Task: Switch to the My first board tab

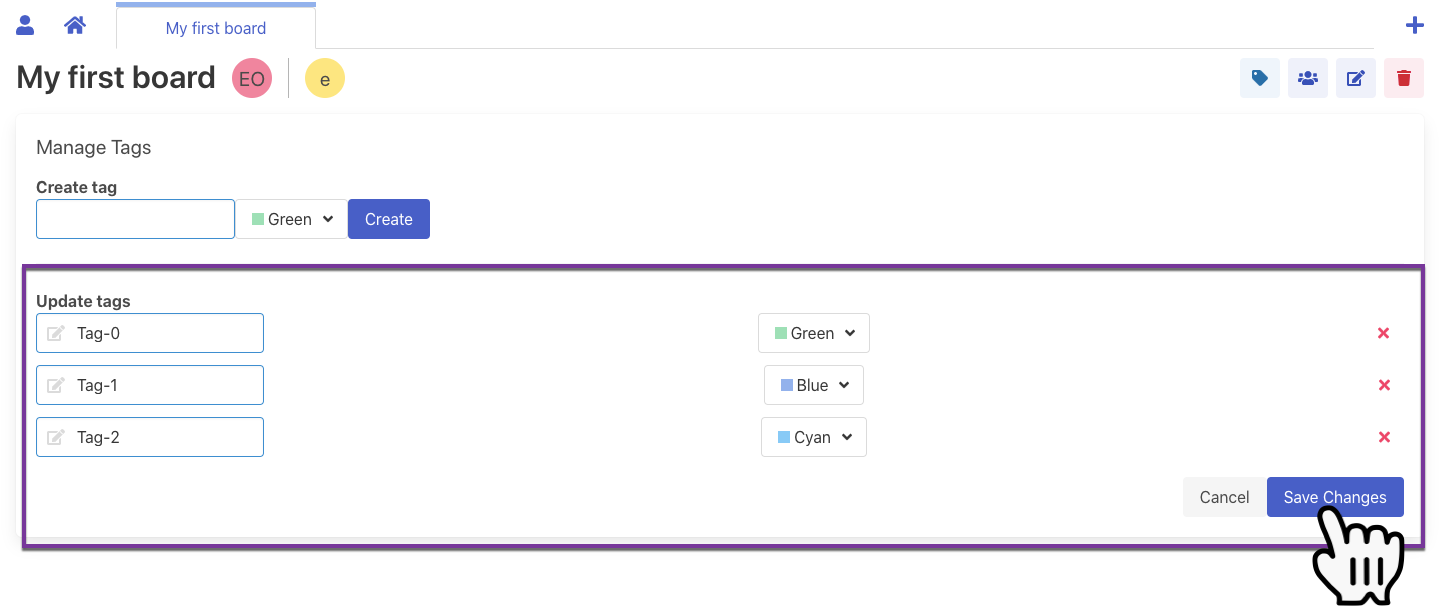Action: 216,28
